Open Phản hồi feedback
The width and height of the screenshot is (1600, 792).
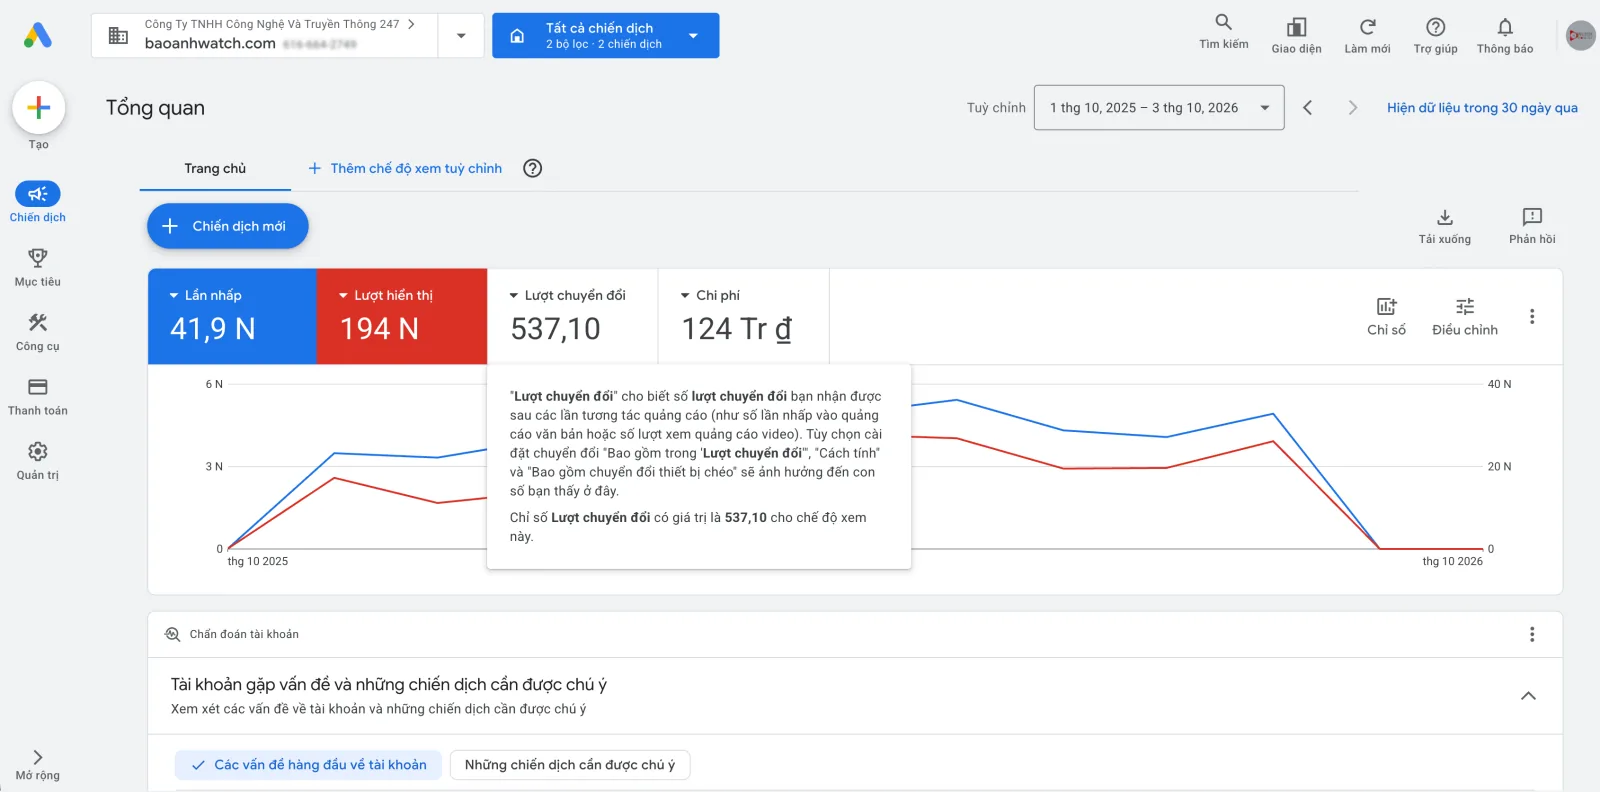[x=1532, y=226]
